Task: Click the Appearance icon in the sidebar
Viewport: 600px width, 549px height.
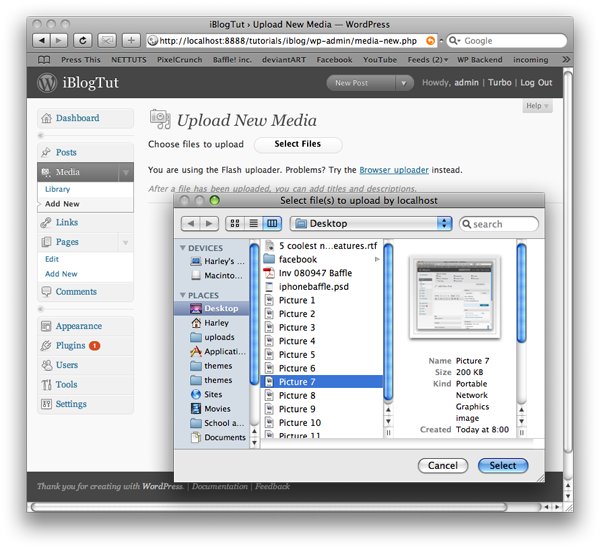Action: click(x=46, y=326)
